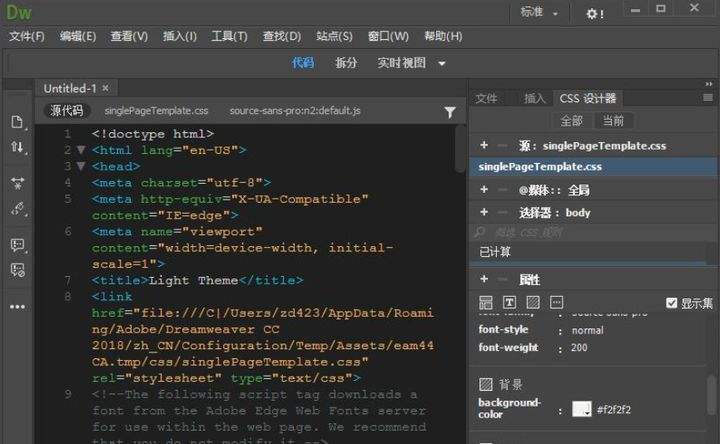Click the Dw application logo
Image resolution: width=720 pixels, height=444 pixels.
tap(19, 12)
